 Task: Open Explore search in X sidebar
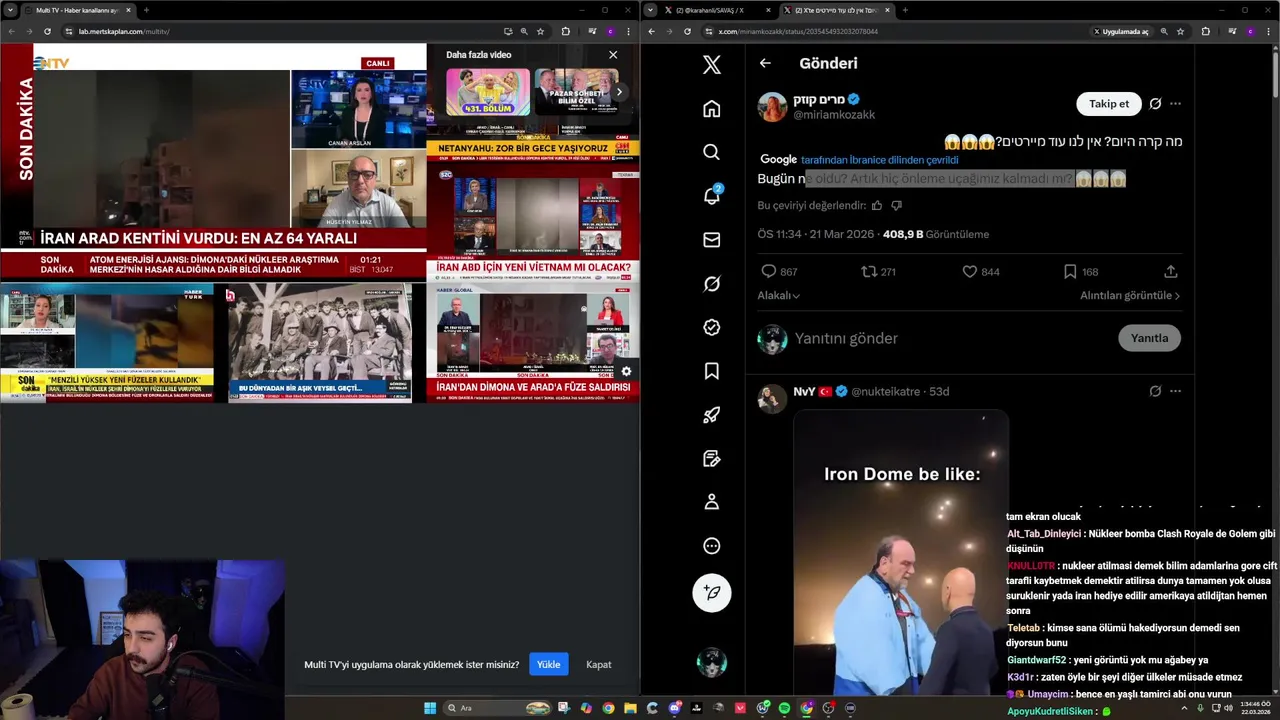tap(712, 152)
